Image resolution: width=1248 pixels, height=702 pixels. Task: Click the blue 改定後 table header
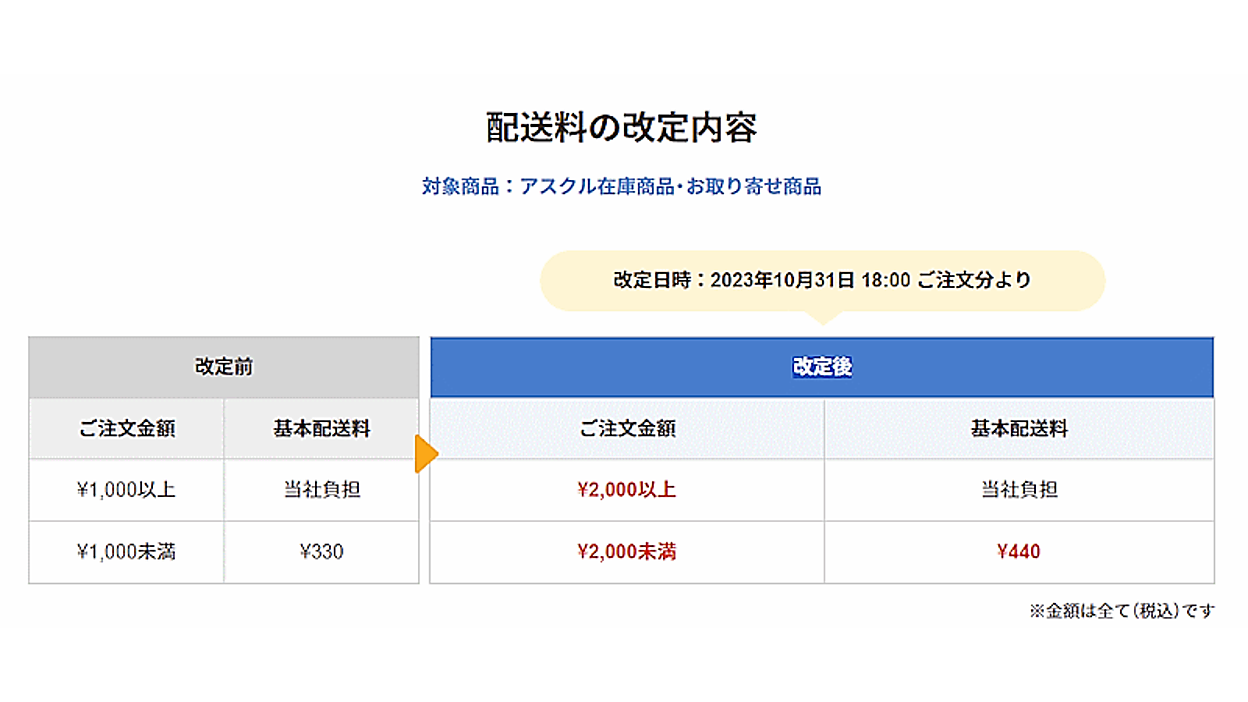click(822, 367)
